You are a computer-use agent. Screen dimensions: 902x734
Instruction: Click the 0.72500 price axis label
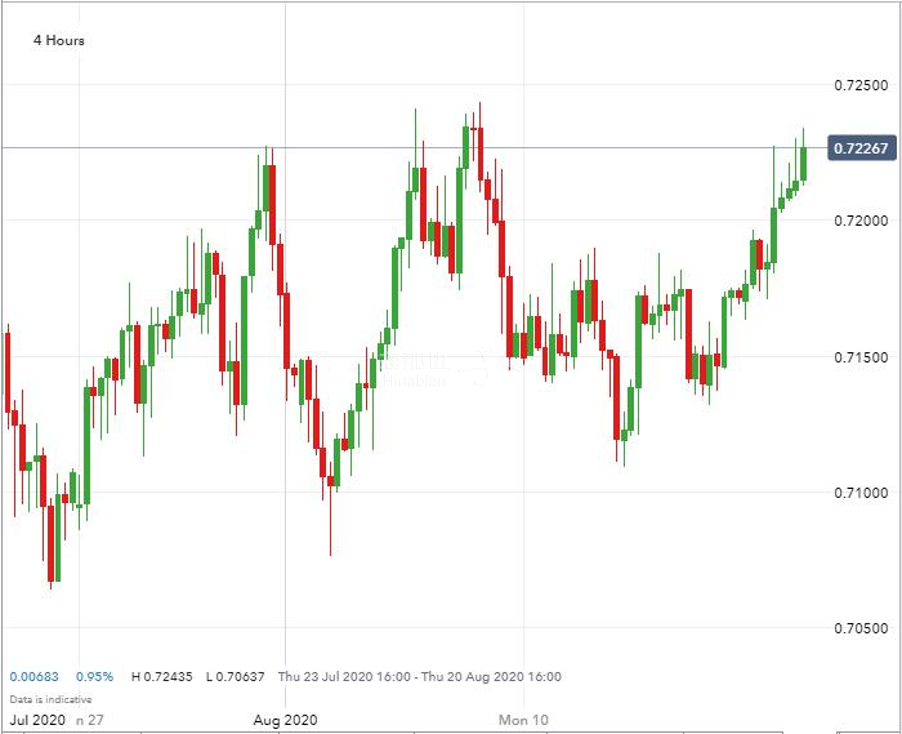862,85
